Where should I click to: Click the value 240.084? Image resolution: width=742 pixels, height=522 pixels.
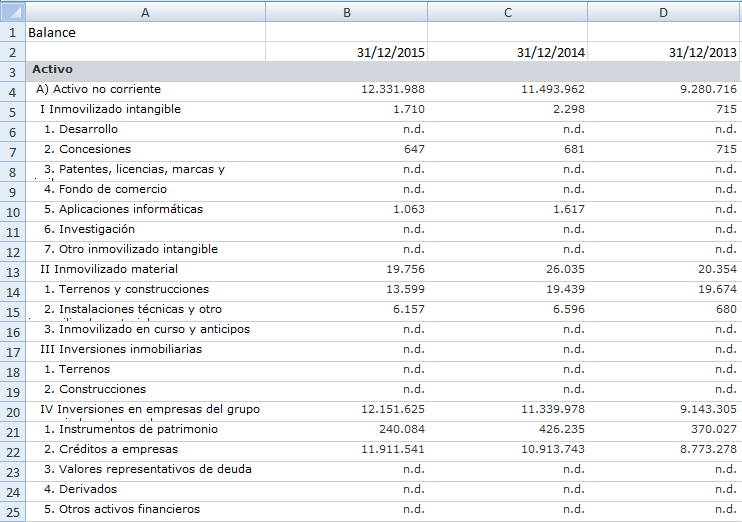(402, 429)
